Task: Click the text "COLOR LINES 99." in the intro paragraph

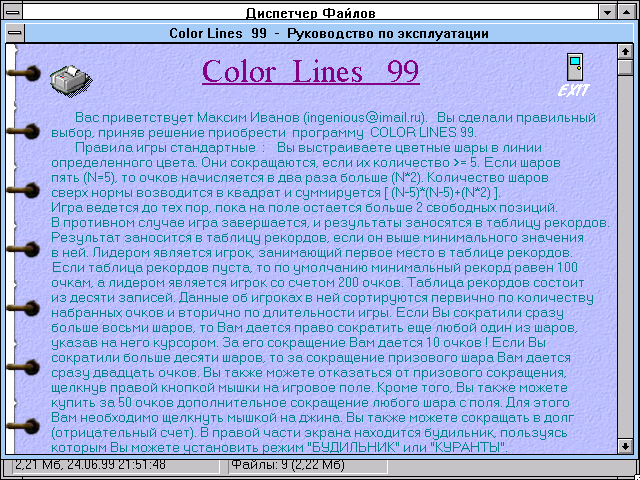Action: pos(423,133)
